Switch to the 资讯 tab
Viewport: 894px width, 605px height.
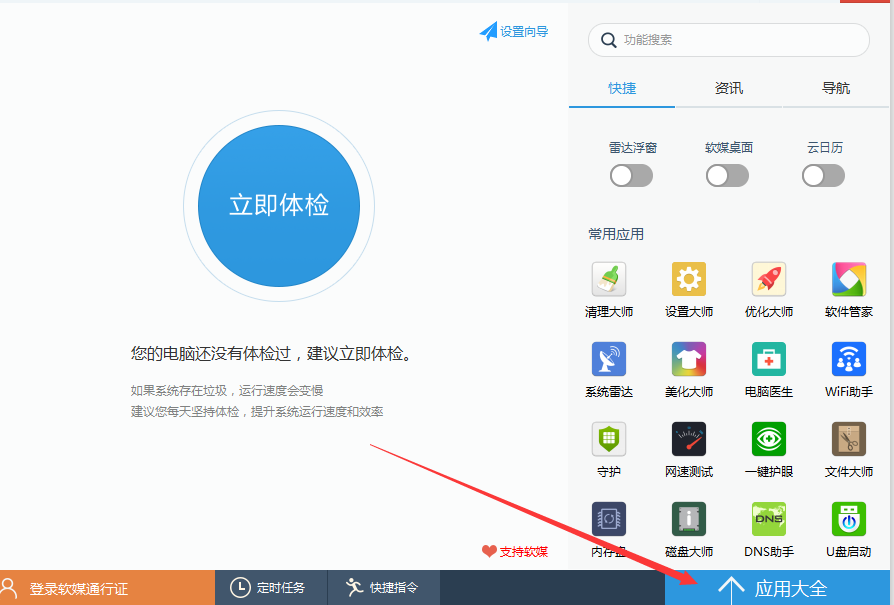tap(729, 88)
